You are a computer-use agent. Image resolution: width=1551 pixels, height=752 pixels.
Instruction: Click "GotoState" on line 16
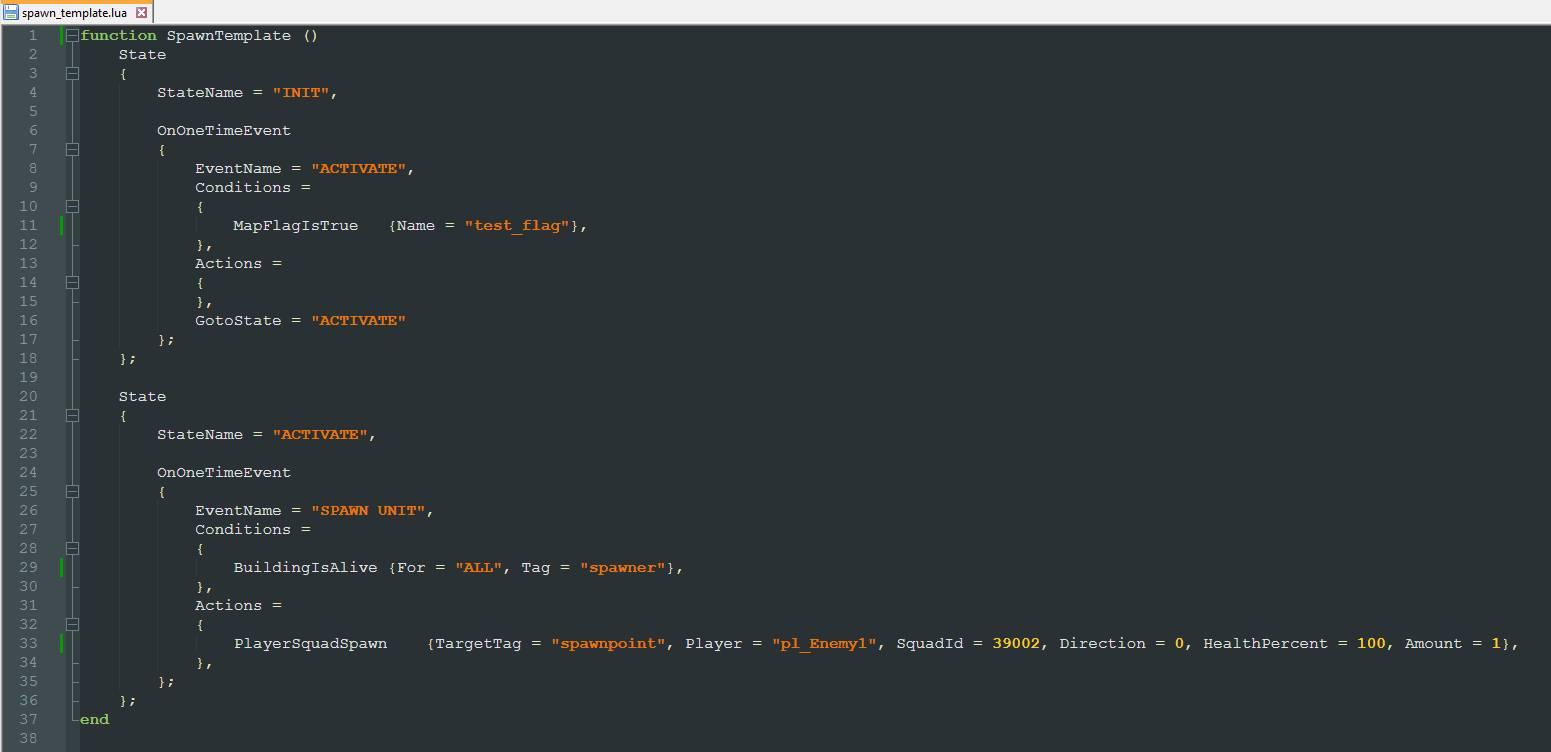[238, 320]
